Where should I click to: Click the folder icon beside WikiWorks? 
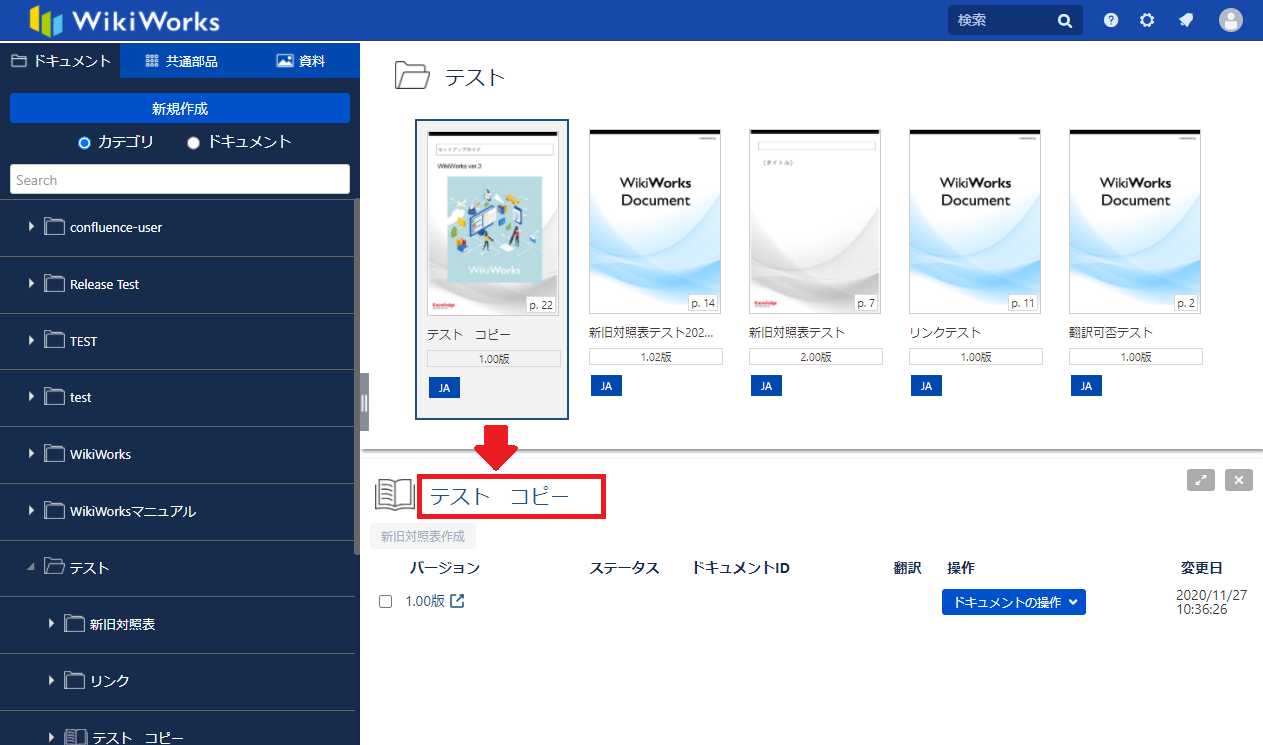pos(54,454)
